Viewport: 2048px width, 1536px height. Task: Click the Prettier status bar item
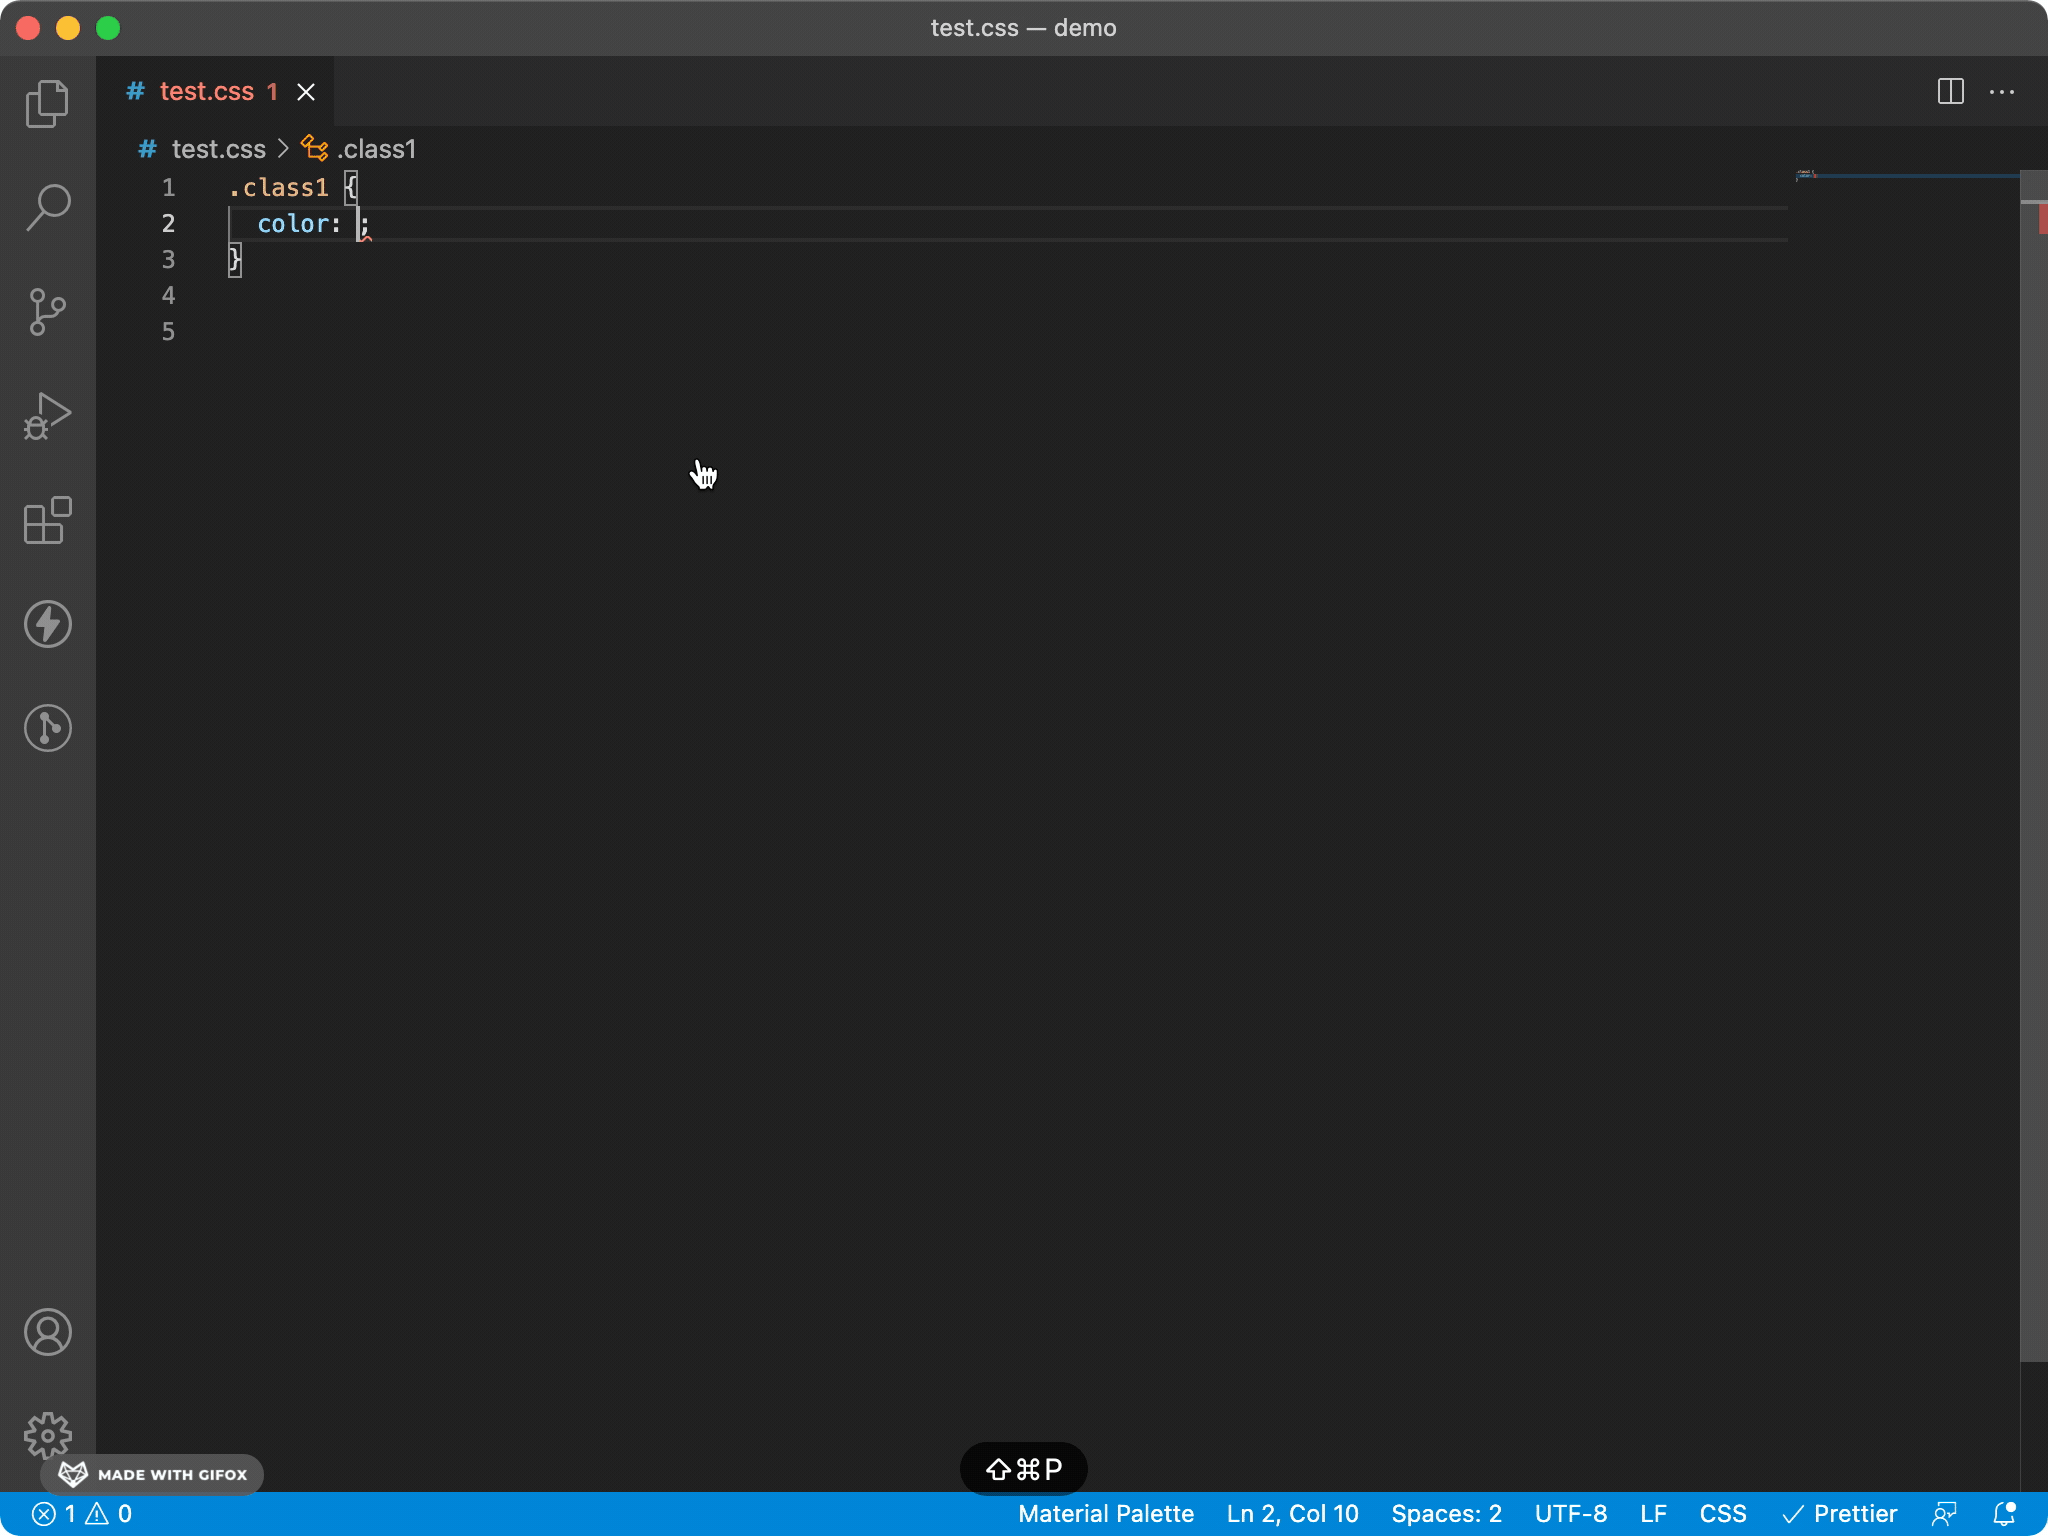(x=1840, y=1514)
